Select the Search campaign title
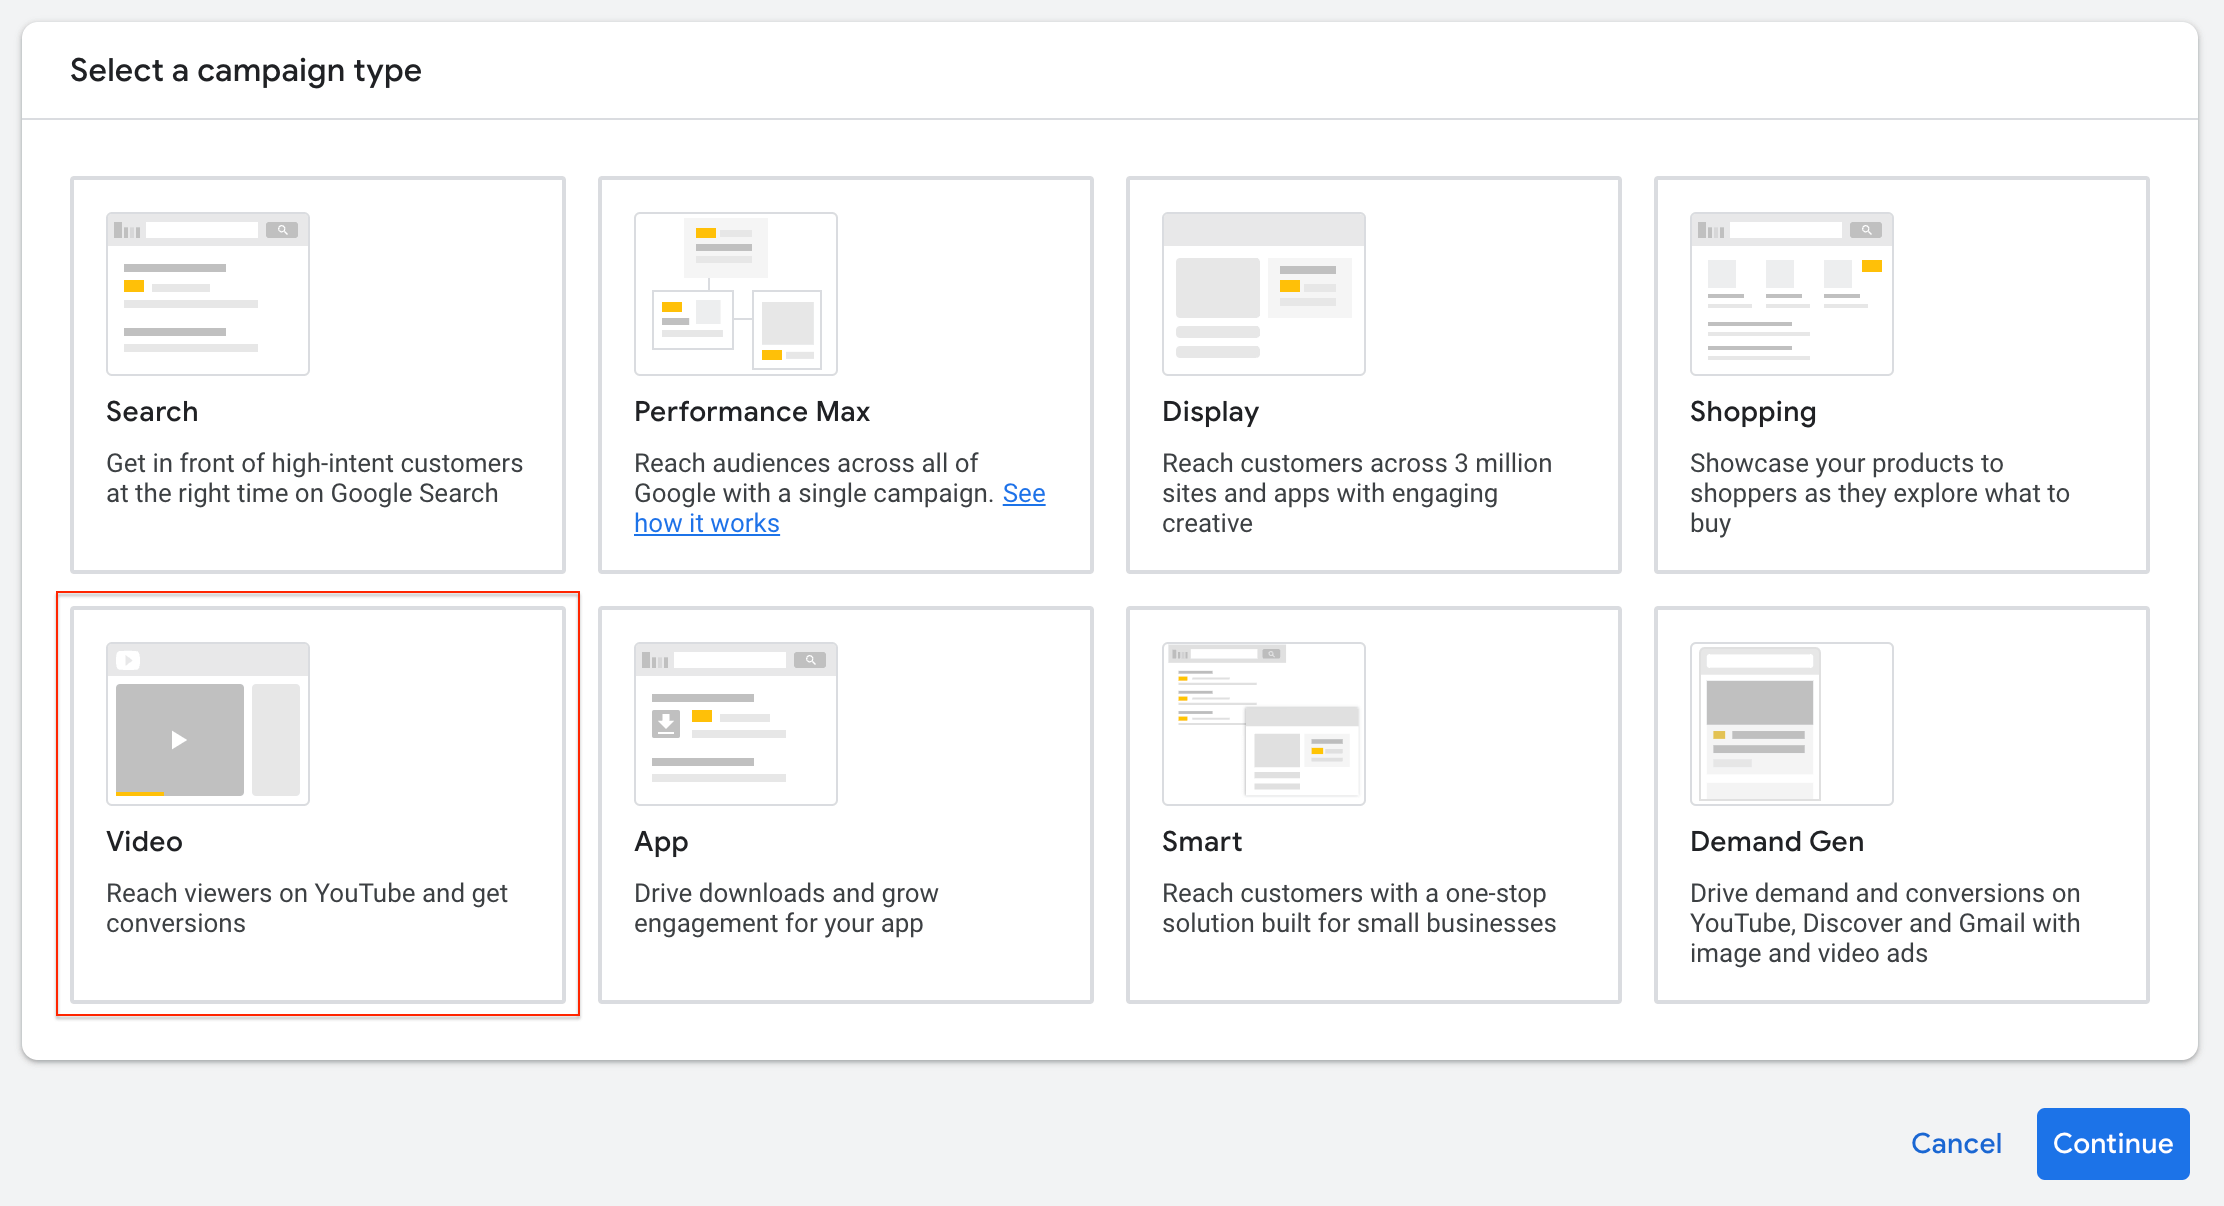The width and height of the screenshot is (2224, 1206). 152,412
